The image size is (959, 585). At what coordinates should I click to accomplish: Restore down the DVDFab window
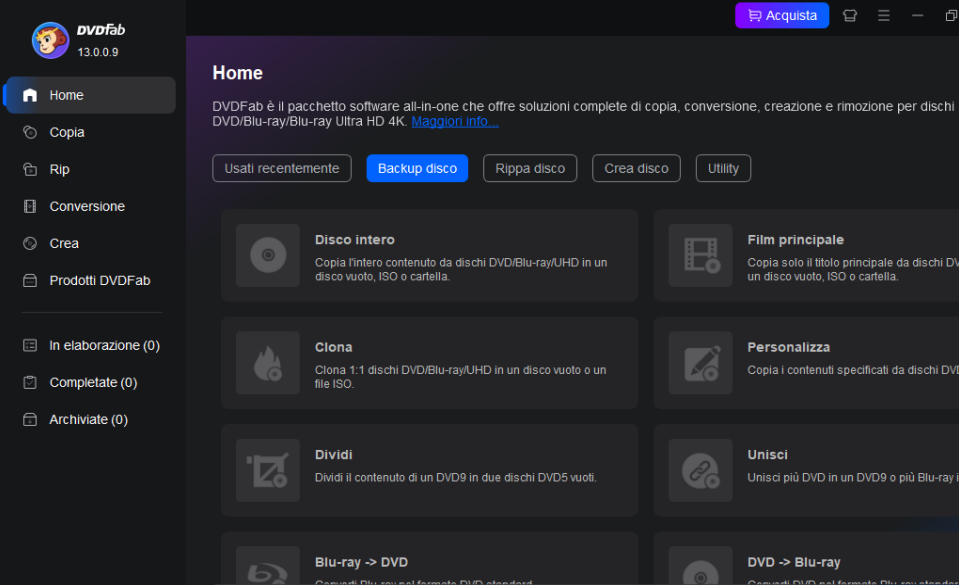(x=951, y=15)
